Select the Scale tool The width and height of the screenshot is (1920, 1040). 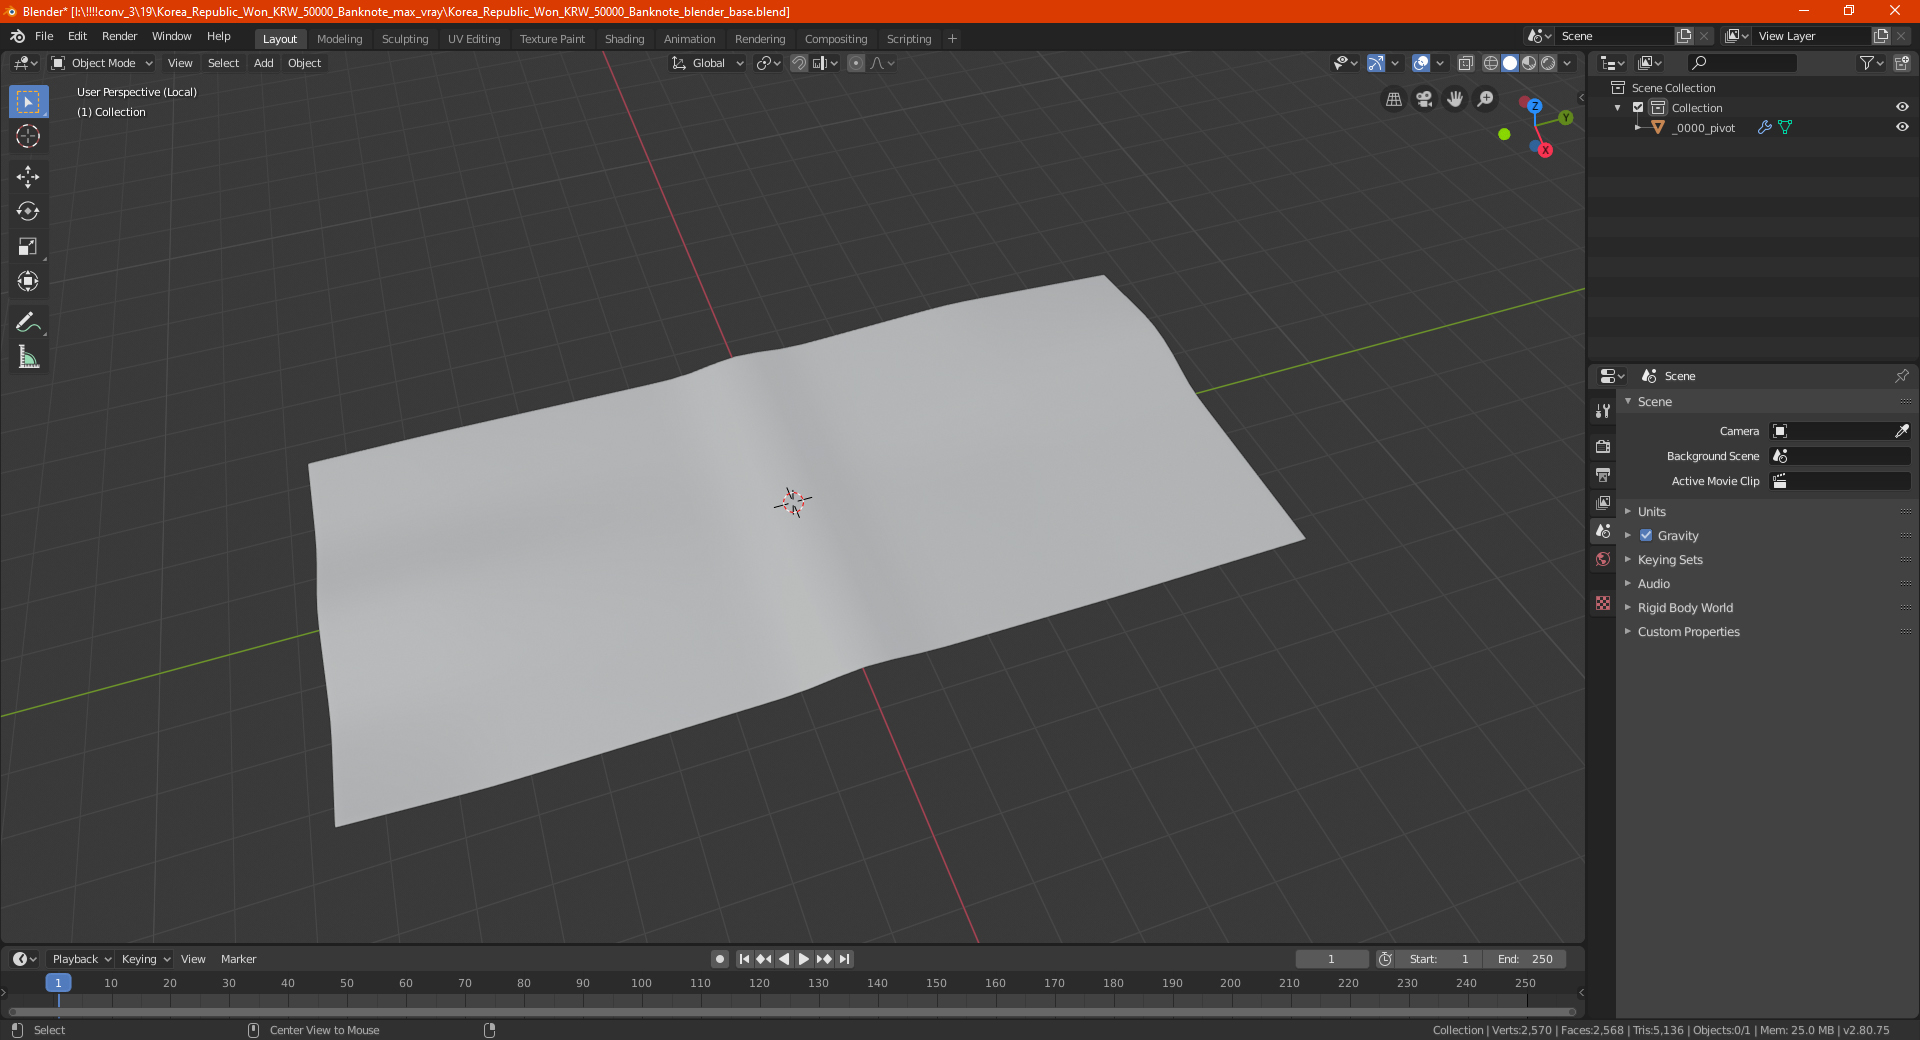(28, 247)
